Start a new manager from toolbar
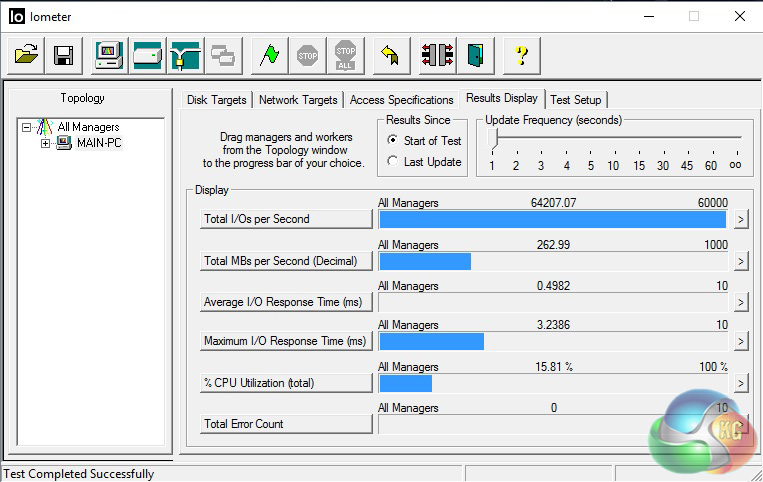The height and width of the screenshot is (482, 763). 108,55
